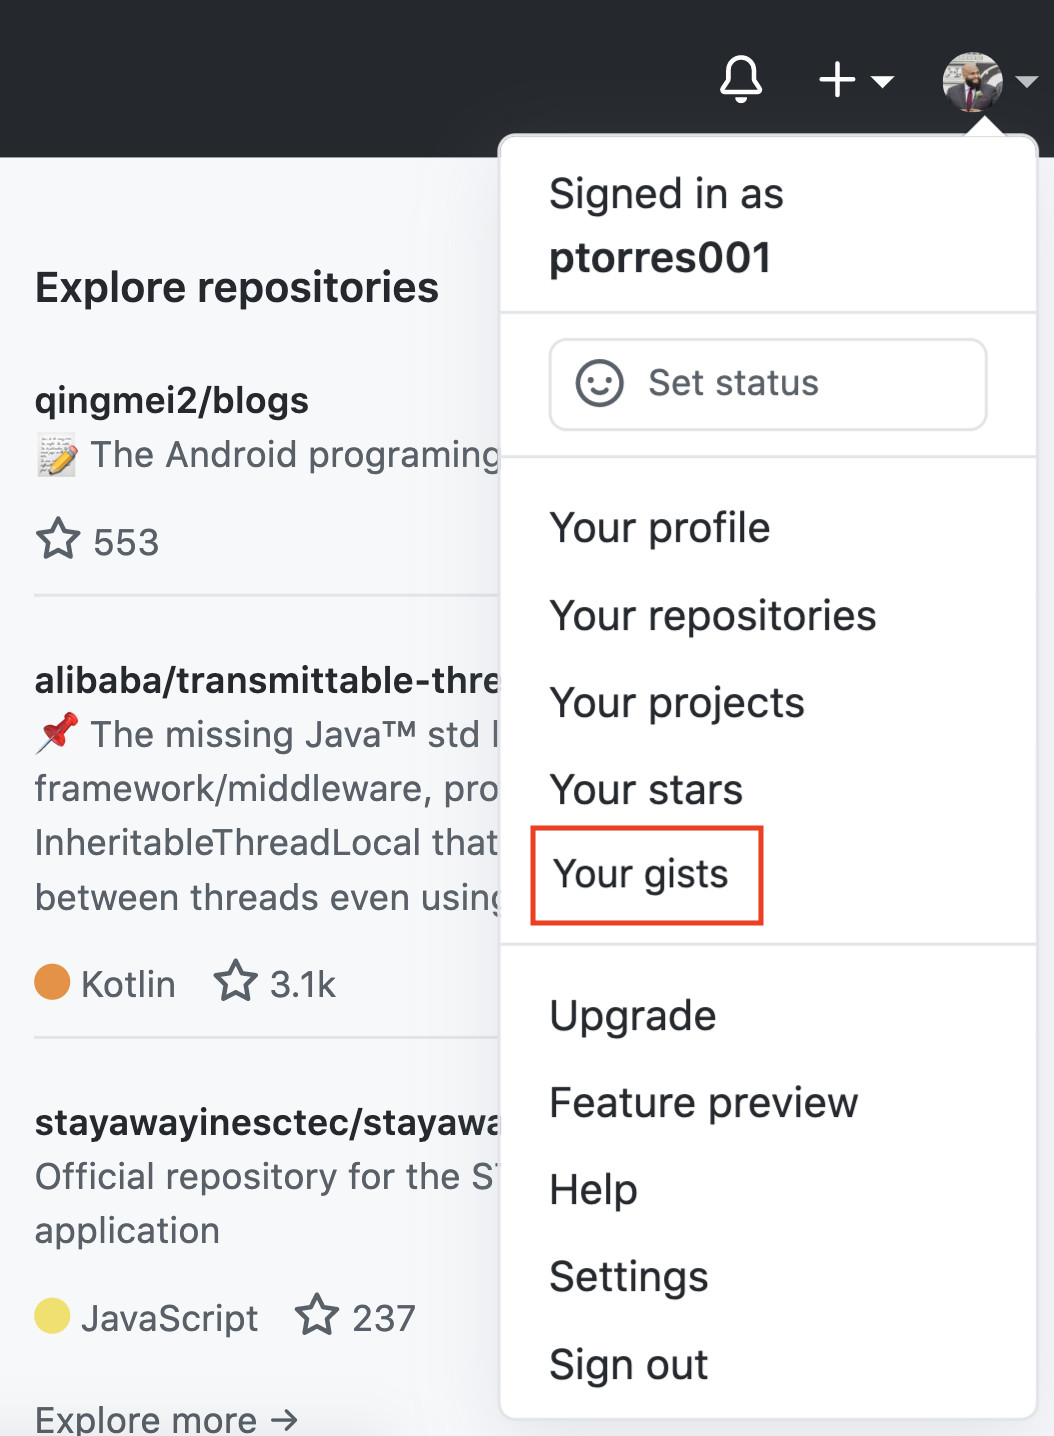Image resolution: width=1054 pixels, height=1436 pixels.
Task: Open the qingmei2/blogs repository link
Action: point(172,401)
